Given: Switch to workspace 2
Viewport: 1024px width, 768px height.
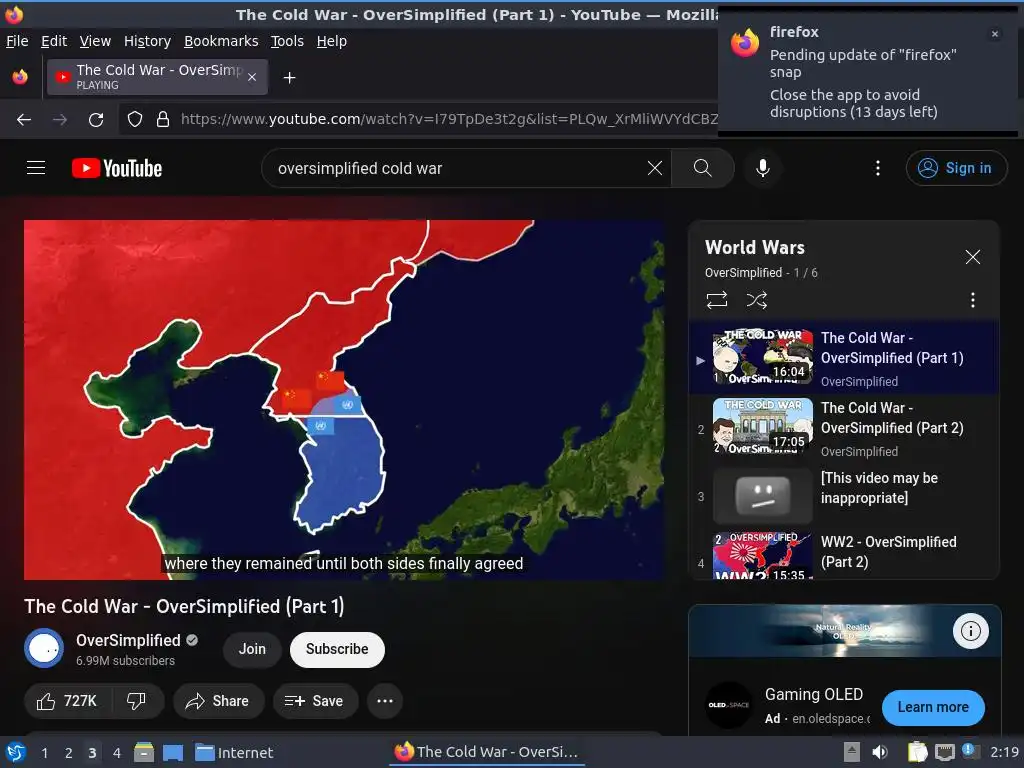Looking at the screenshot, I should click(x=69, y=752).
